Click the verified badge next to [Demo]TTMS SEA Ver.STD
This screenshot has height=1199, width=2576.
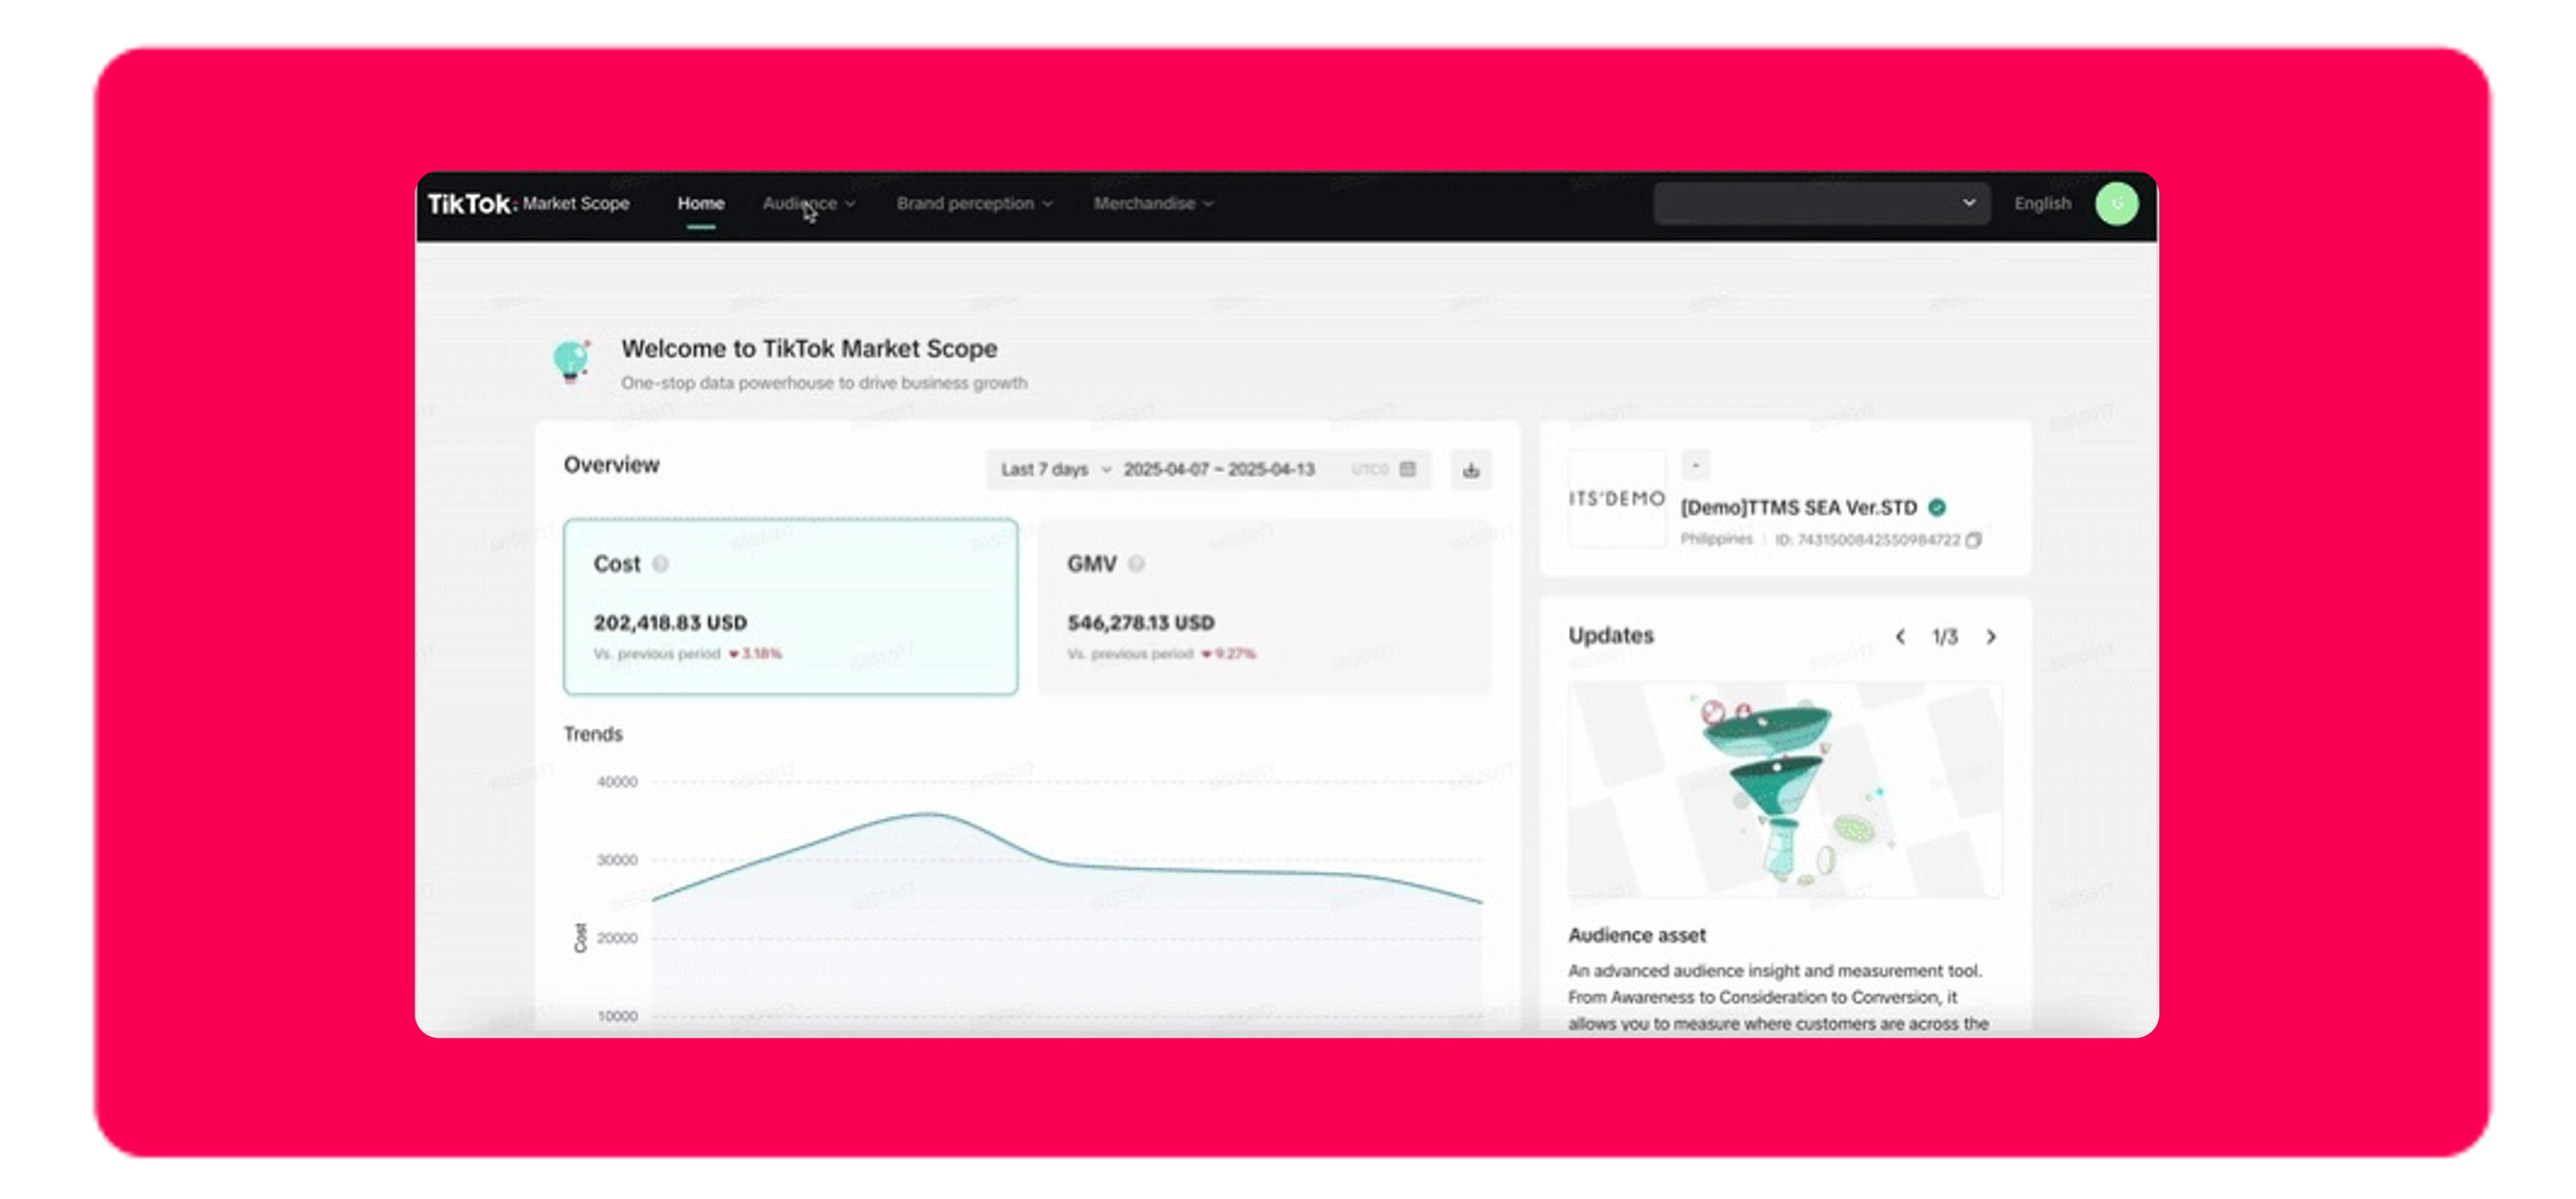(x=1937, y=508)
